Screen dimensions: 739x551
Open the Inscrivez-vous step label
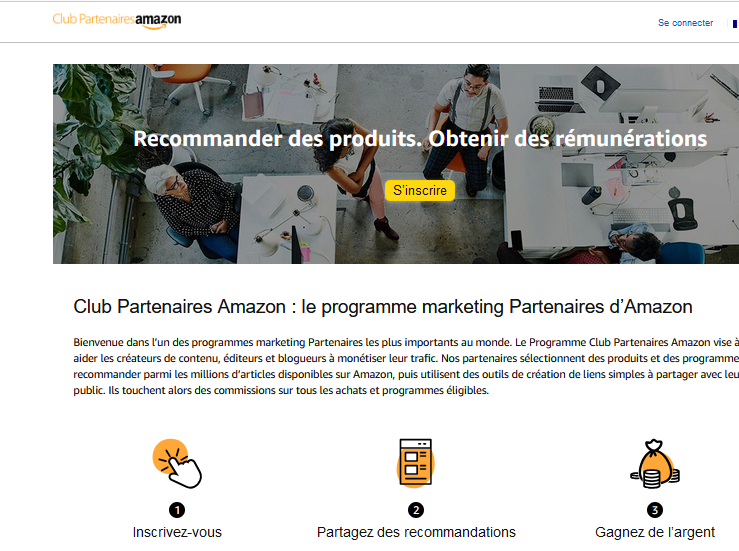point(177,532)
